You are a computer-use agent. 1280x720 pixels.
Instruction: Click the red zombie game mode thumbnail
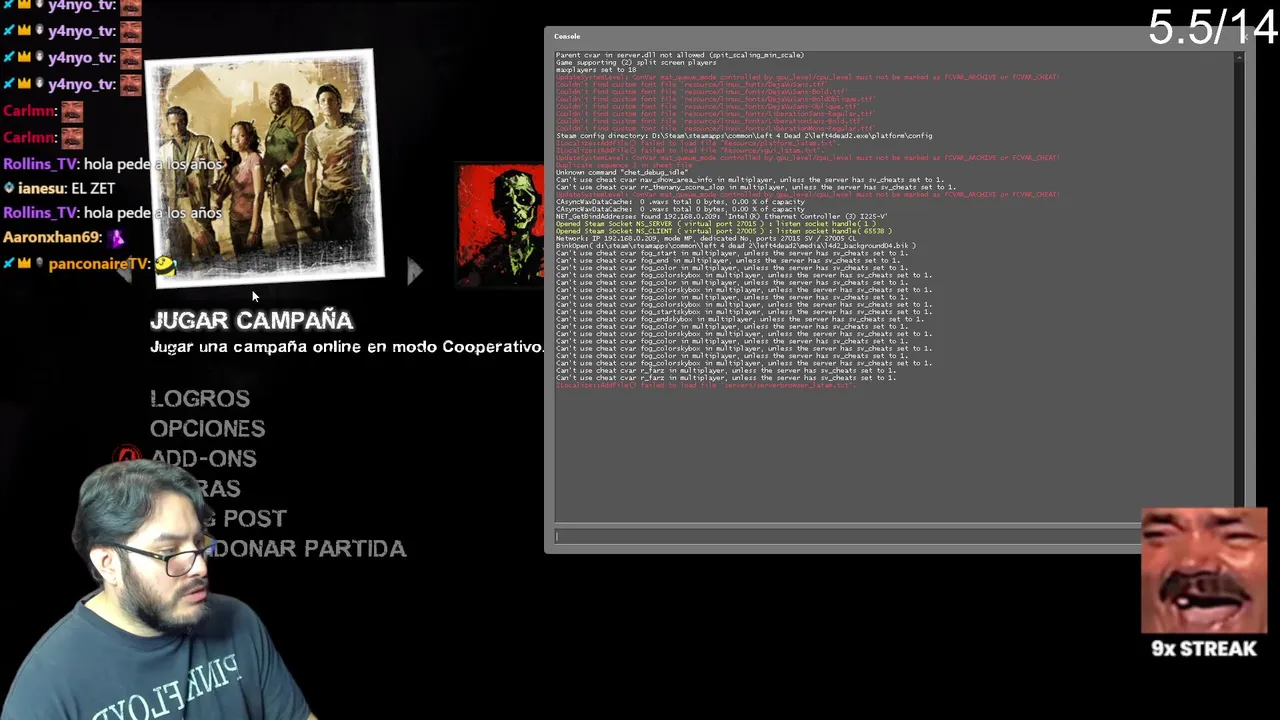point(500,225)
